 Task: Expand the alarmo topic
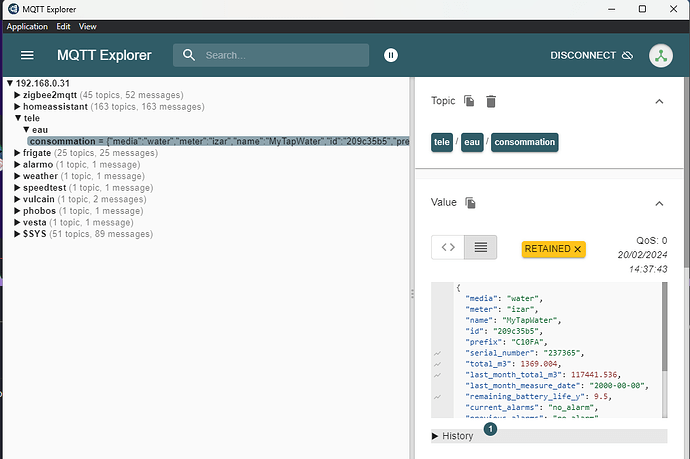click(17, 164)
